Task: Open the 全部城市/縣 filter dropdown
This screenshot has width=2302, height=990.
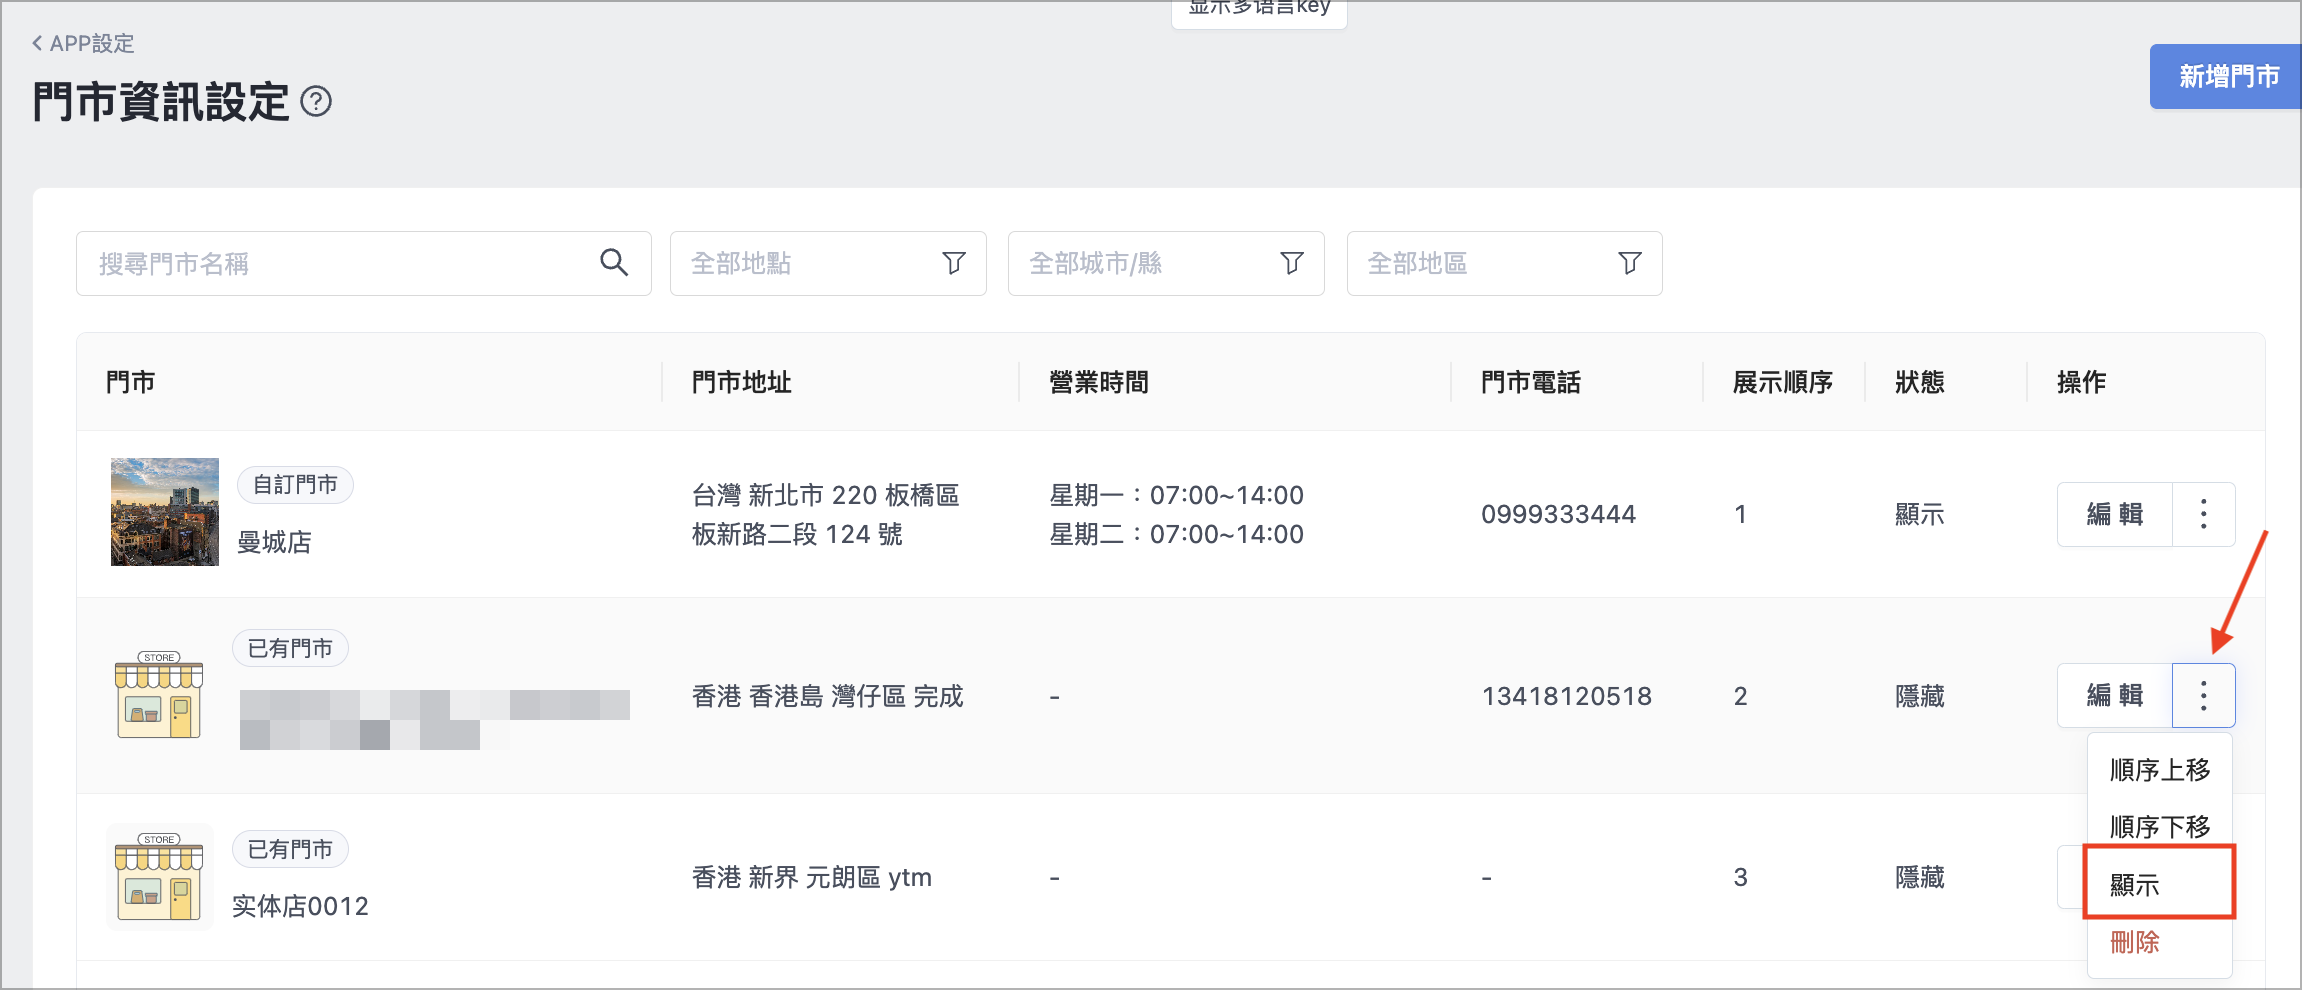Action: [1166, 263]
